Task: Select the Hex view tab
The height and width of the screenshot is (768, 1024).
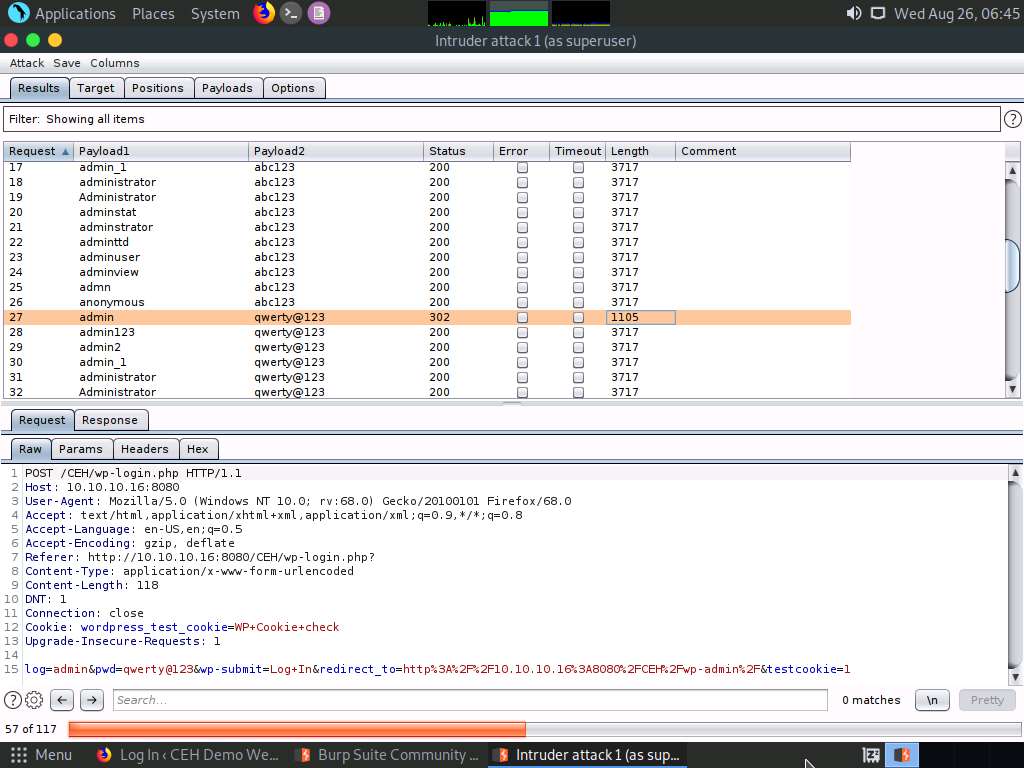Action: click(198, 449)
